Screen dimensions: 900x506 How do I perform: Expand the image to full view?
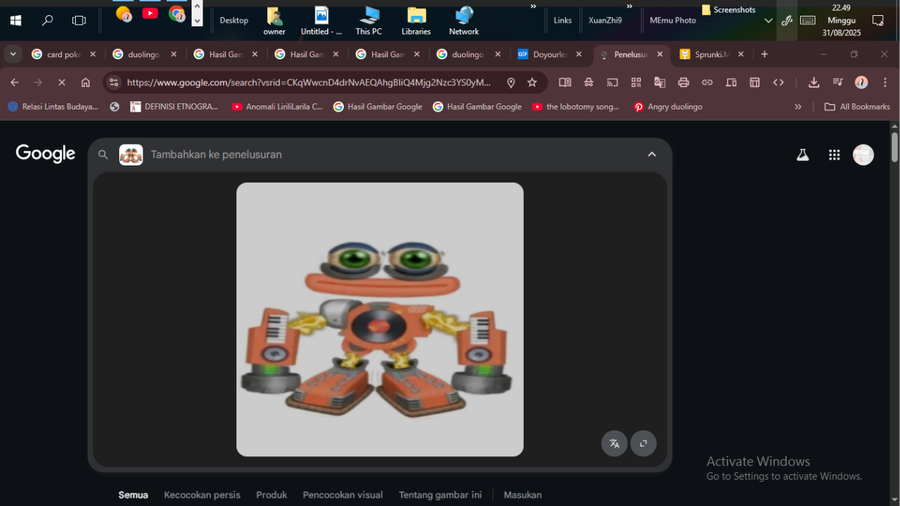pos(643,443)
